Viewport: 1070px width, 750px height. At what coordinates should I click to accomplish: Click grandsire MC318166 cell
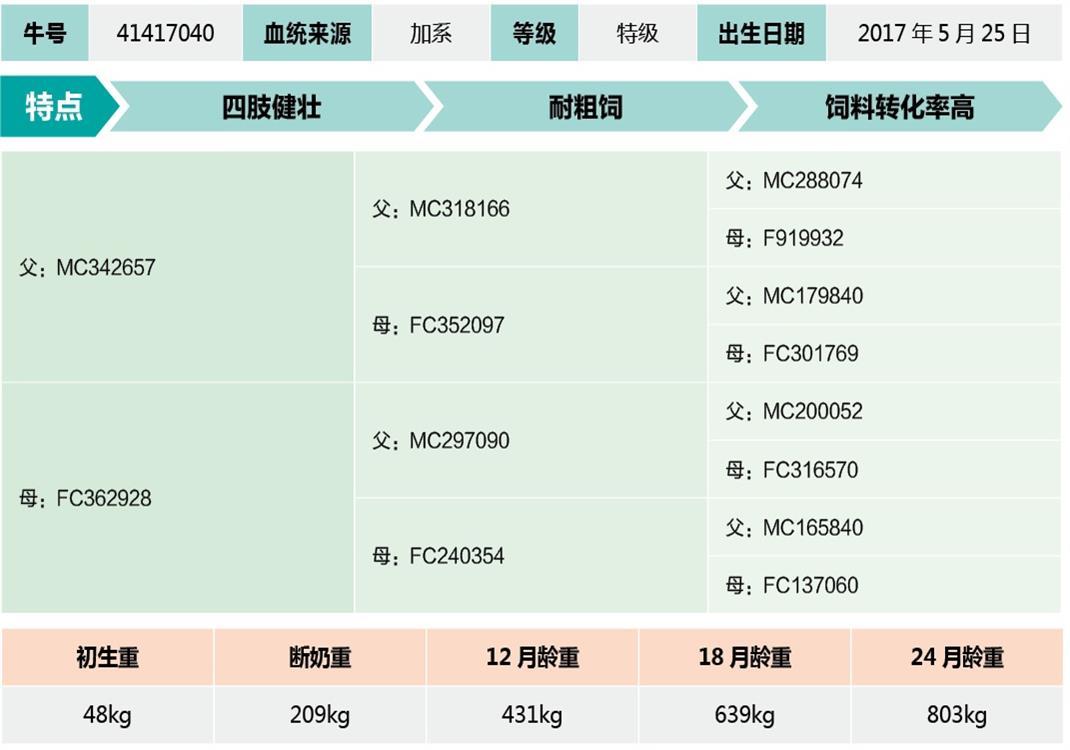(441, 210)
